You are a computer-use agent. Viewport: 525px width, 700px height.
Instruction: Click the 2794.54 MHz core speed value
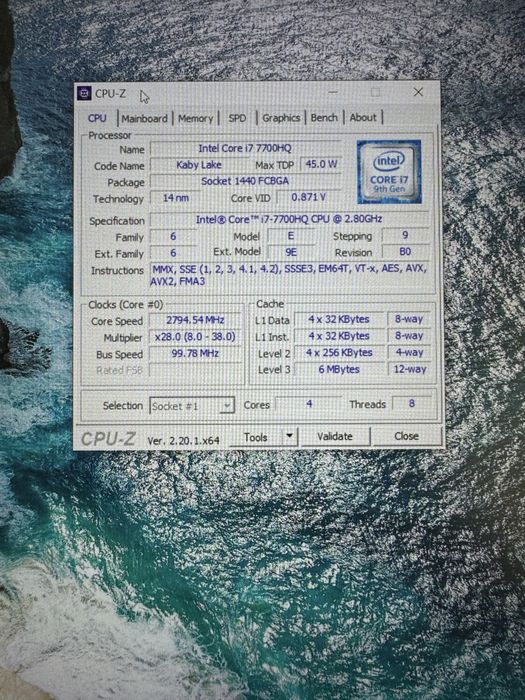click(x=195, y=320)
